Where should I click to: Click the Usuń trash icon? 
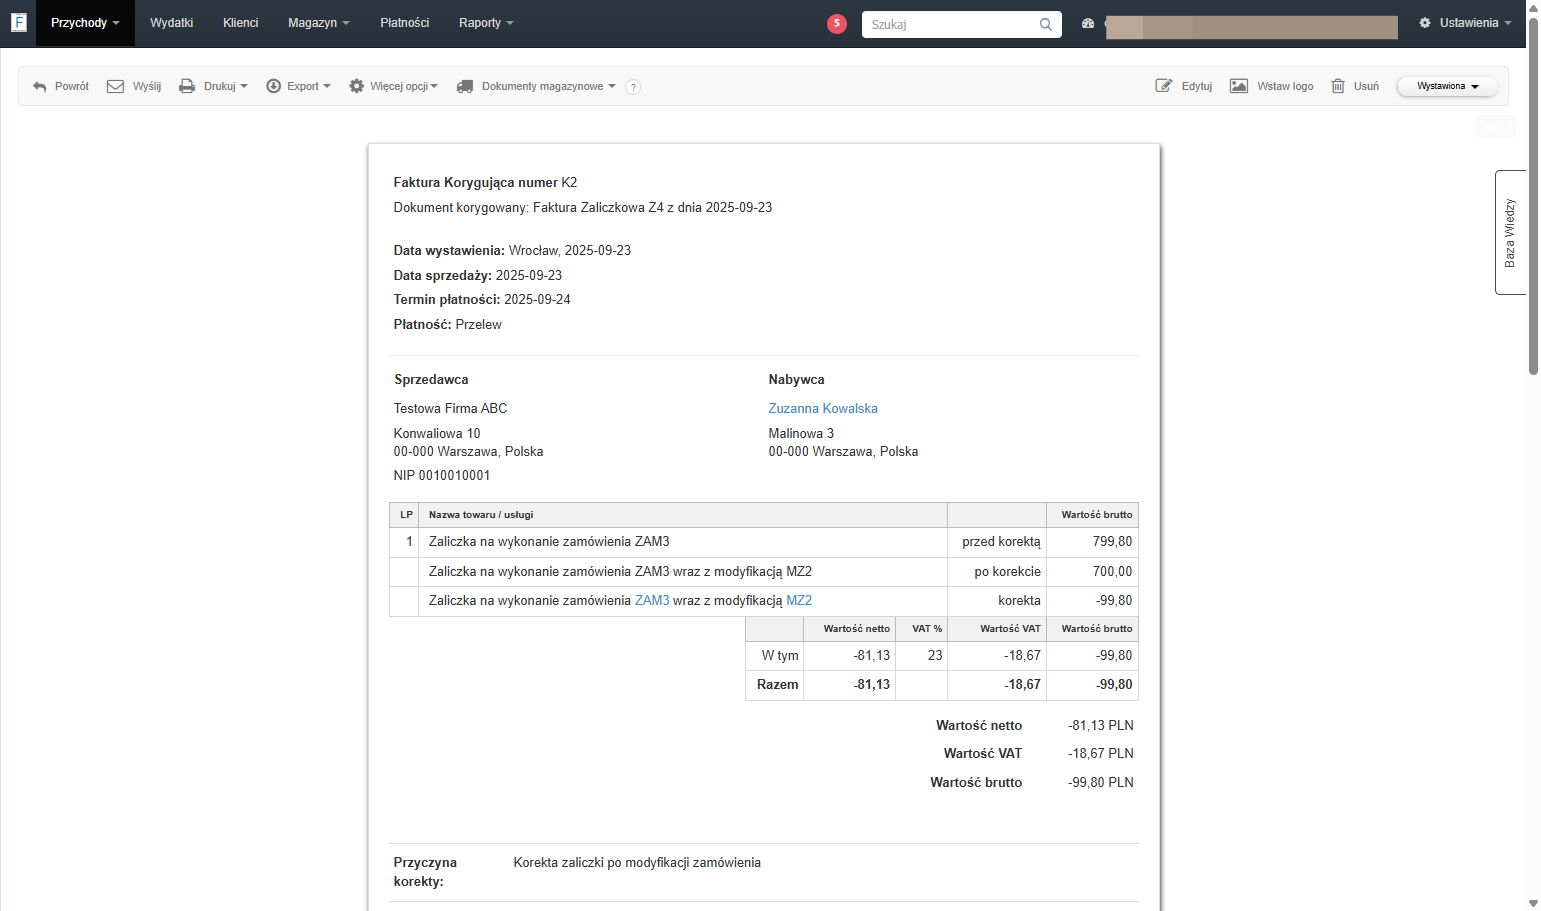click(x=1338, y=86)
